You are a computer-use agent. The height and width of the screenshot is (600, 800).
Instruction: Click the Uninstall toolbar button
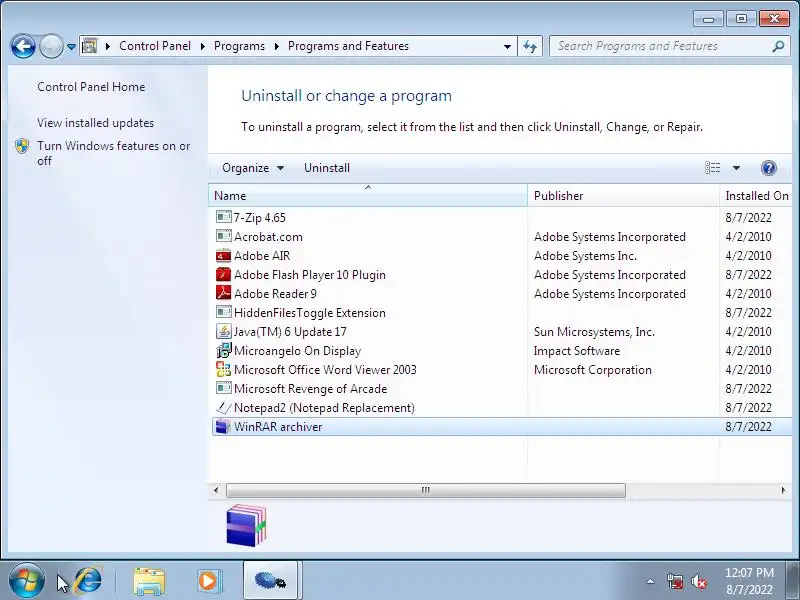pos(327,168)
